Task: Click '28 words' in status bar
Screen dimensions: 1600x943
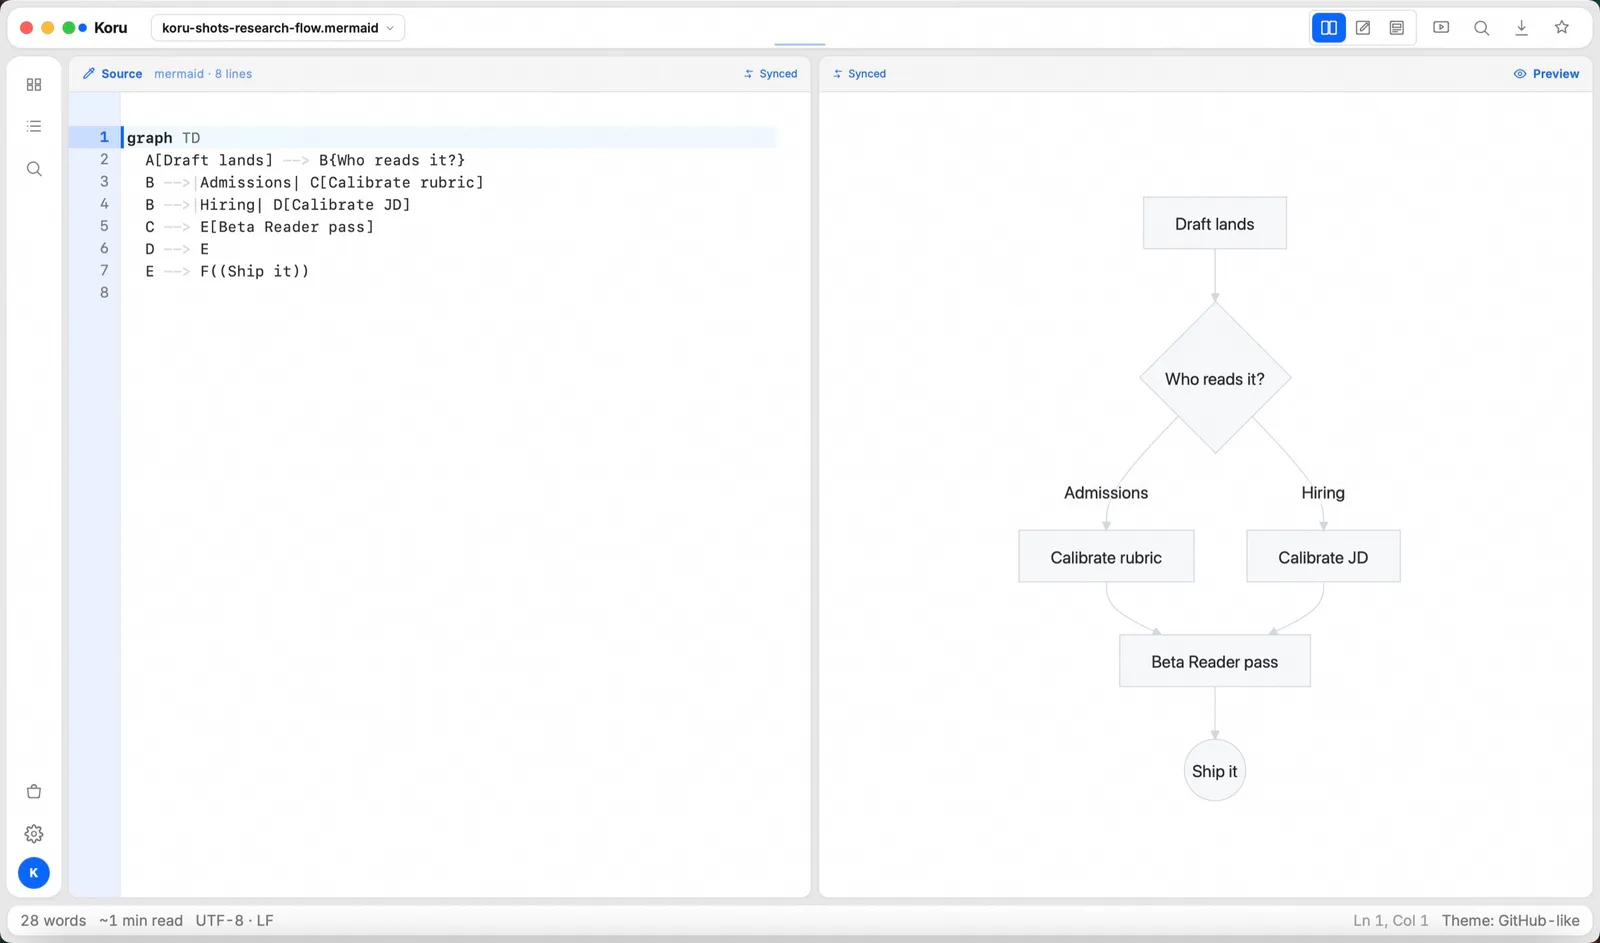Action: coord(53,921)
